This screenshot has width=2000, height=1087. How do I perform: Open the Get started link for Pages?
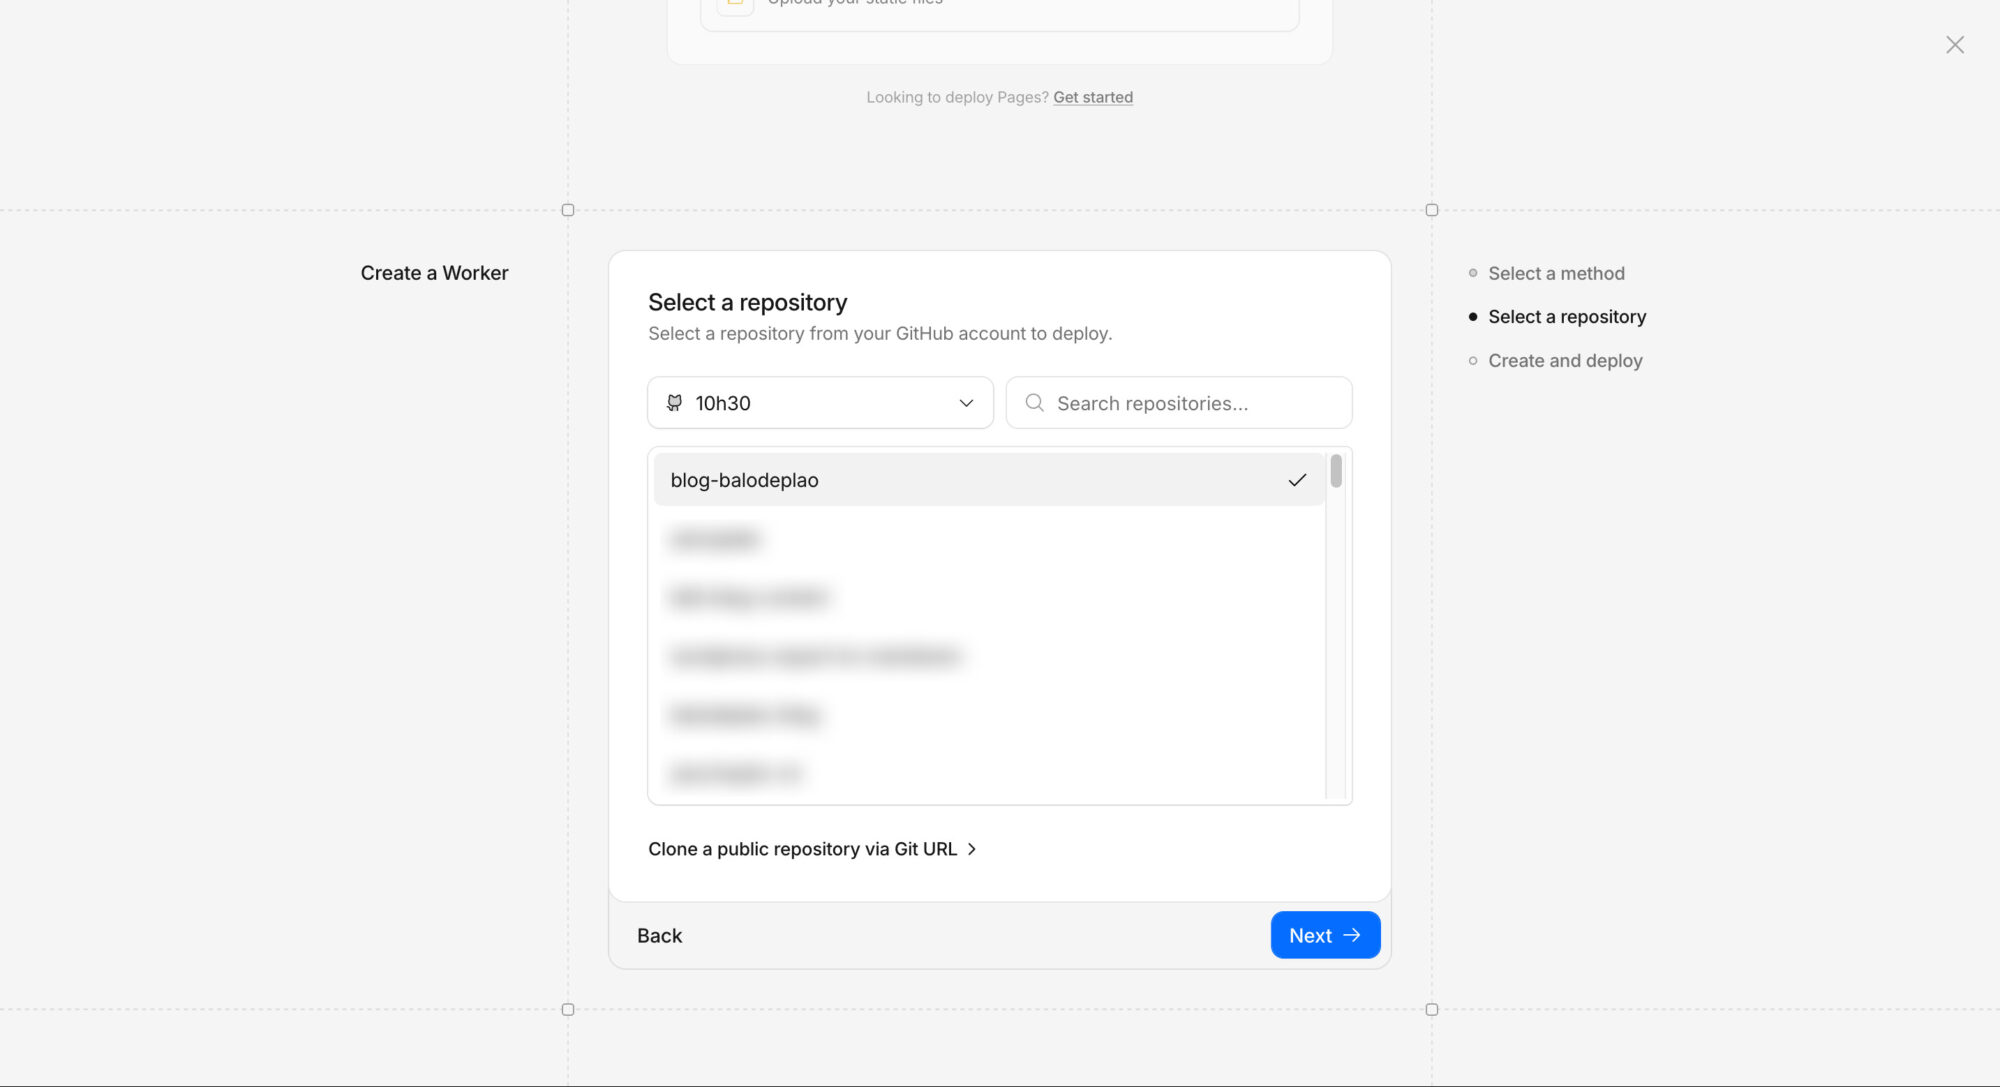click(x=1092, y=97)
